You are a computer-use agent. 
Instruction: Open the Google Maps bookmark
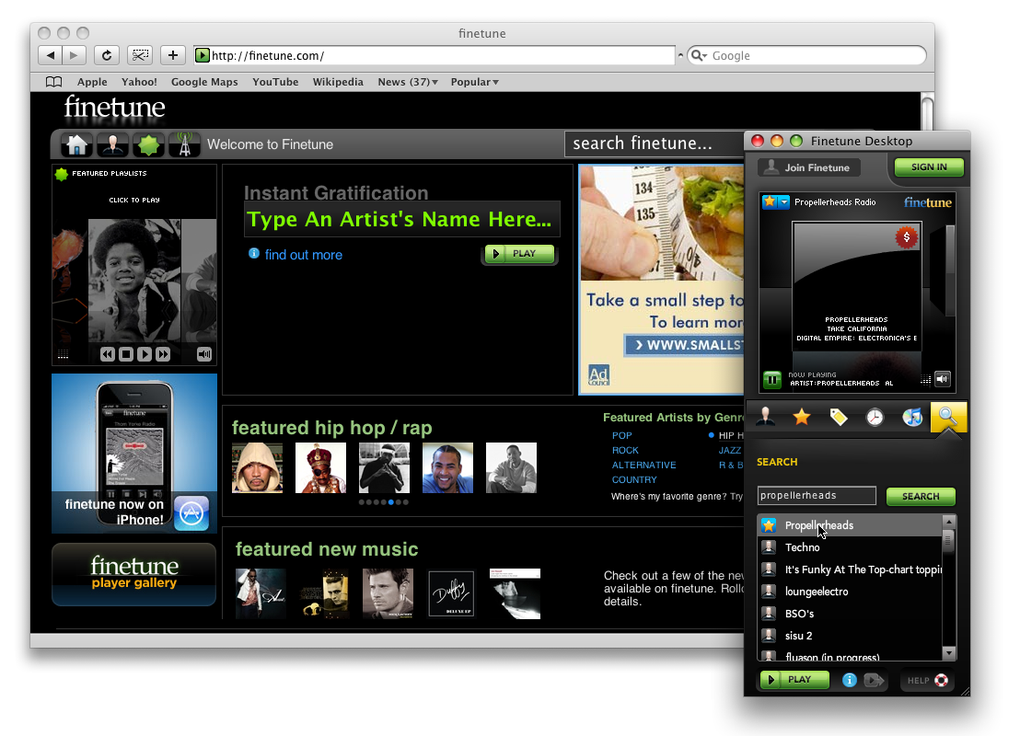204,82
